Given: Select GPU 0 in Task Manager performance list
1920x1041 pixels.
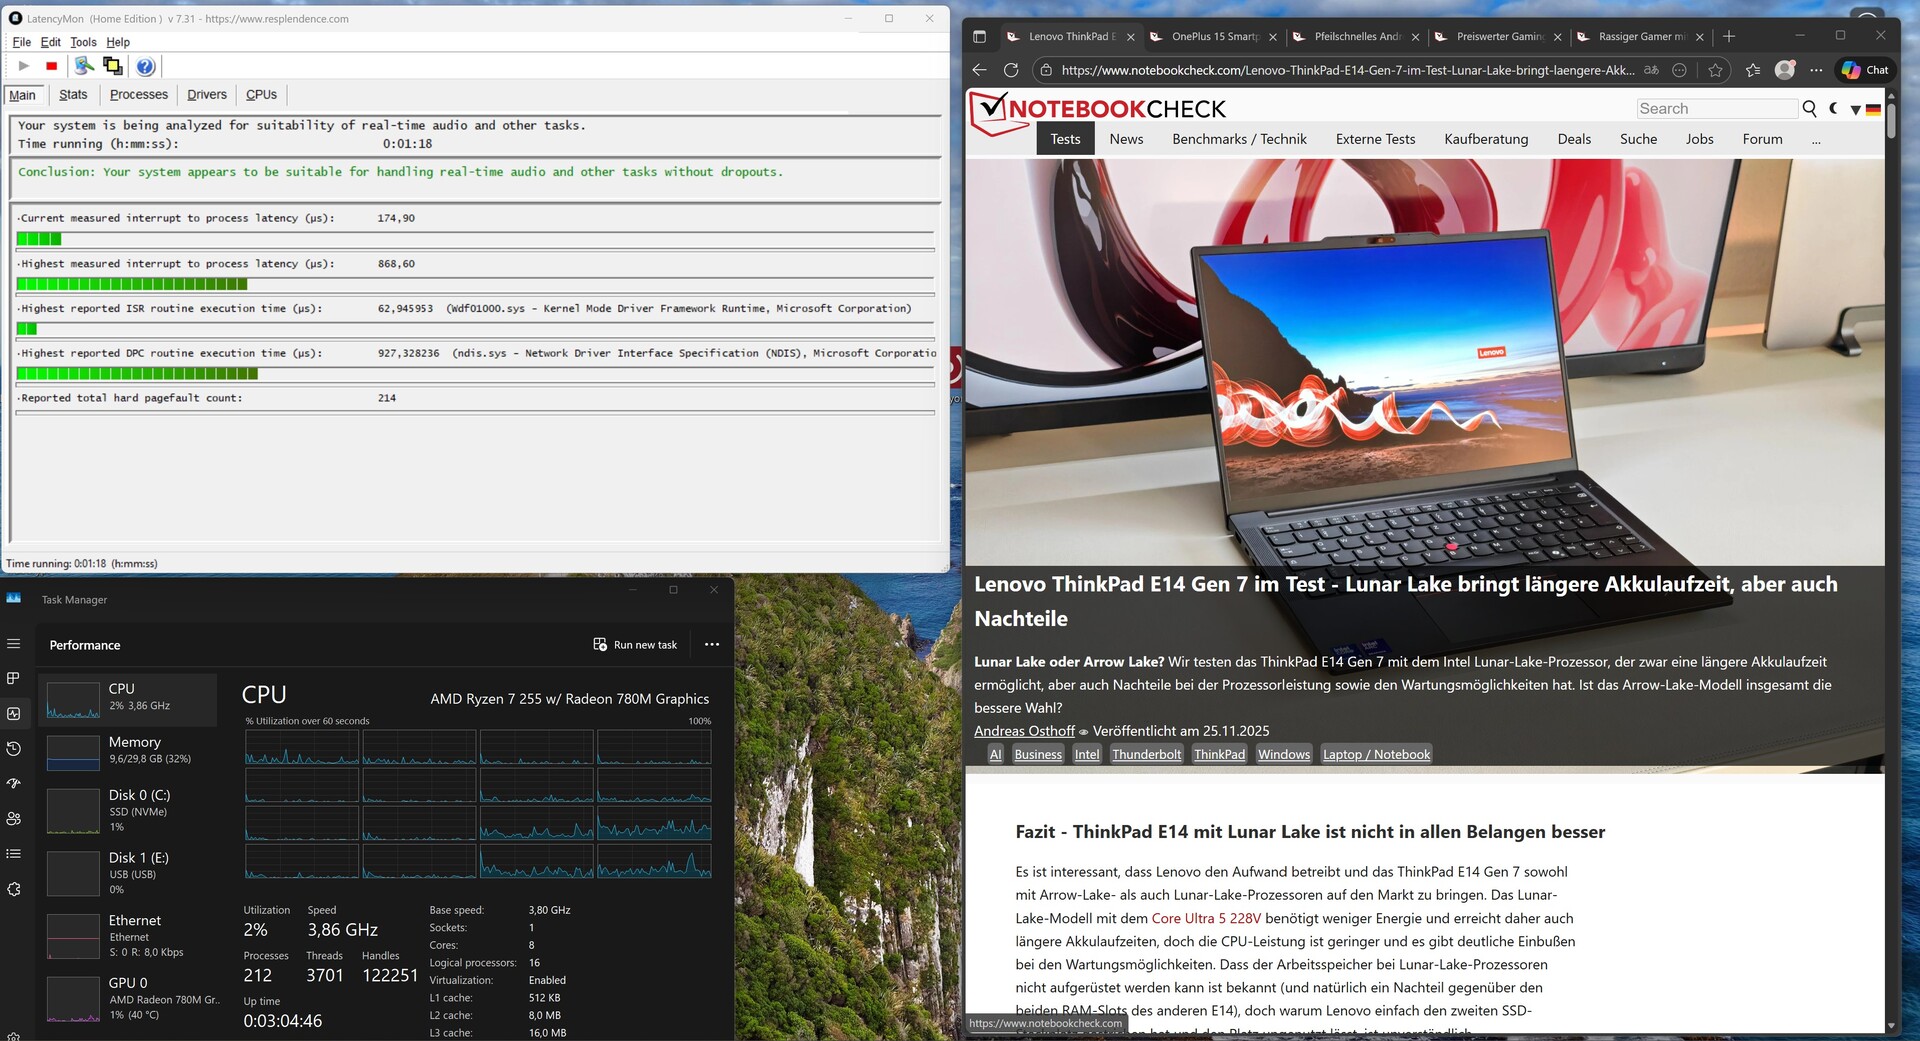Looking at the screenshot, I should [x=128, y=998].
